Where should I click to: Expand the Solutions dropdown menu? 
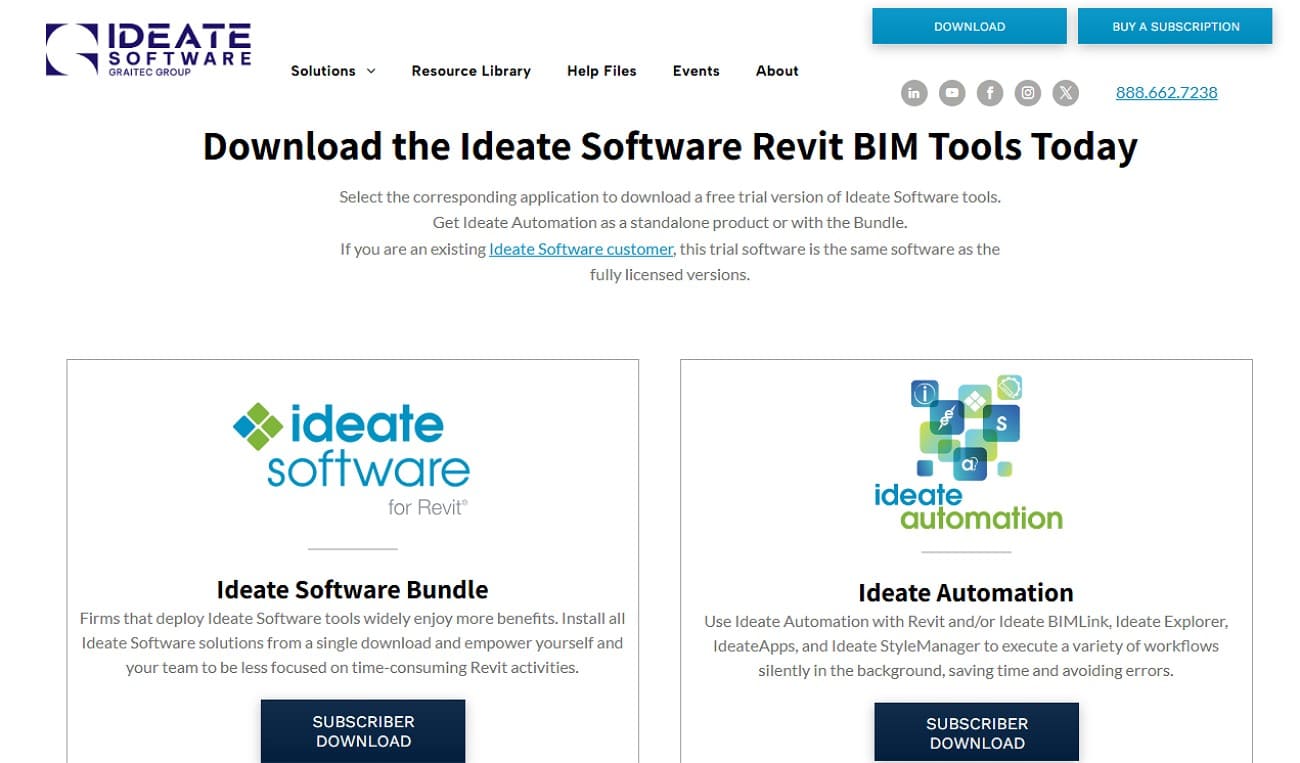(323, 71)
